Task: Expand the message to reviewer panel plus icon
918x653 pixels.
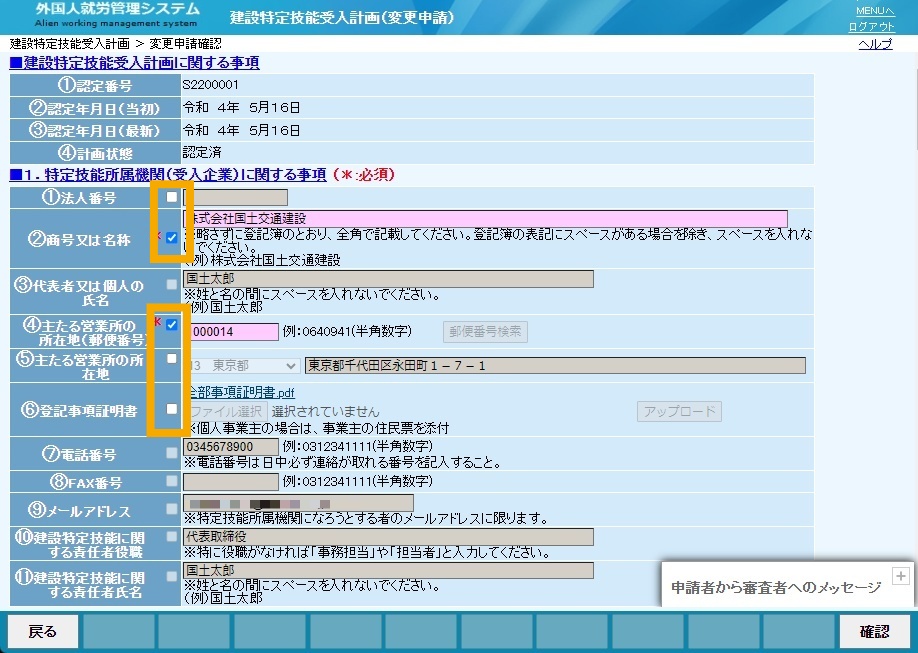Action: pos(900,576)
